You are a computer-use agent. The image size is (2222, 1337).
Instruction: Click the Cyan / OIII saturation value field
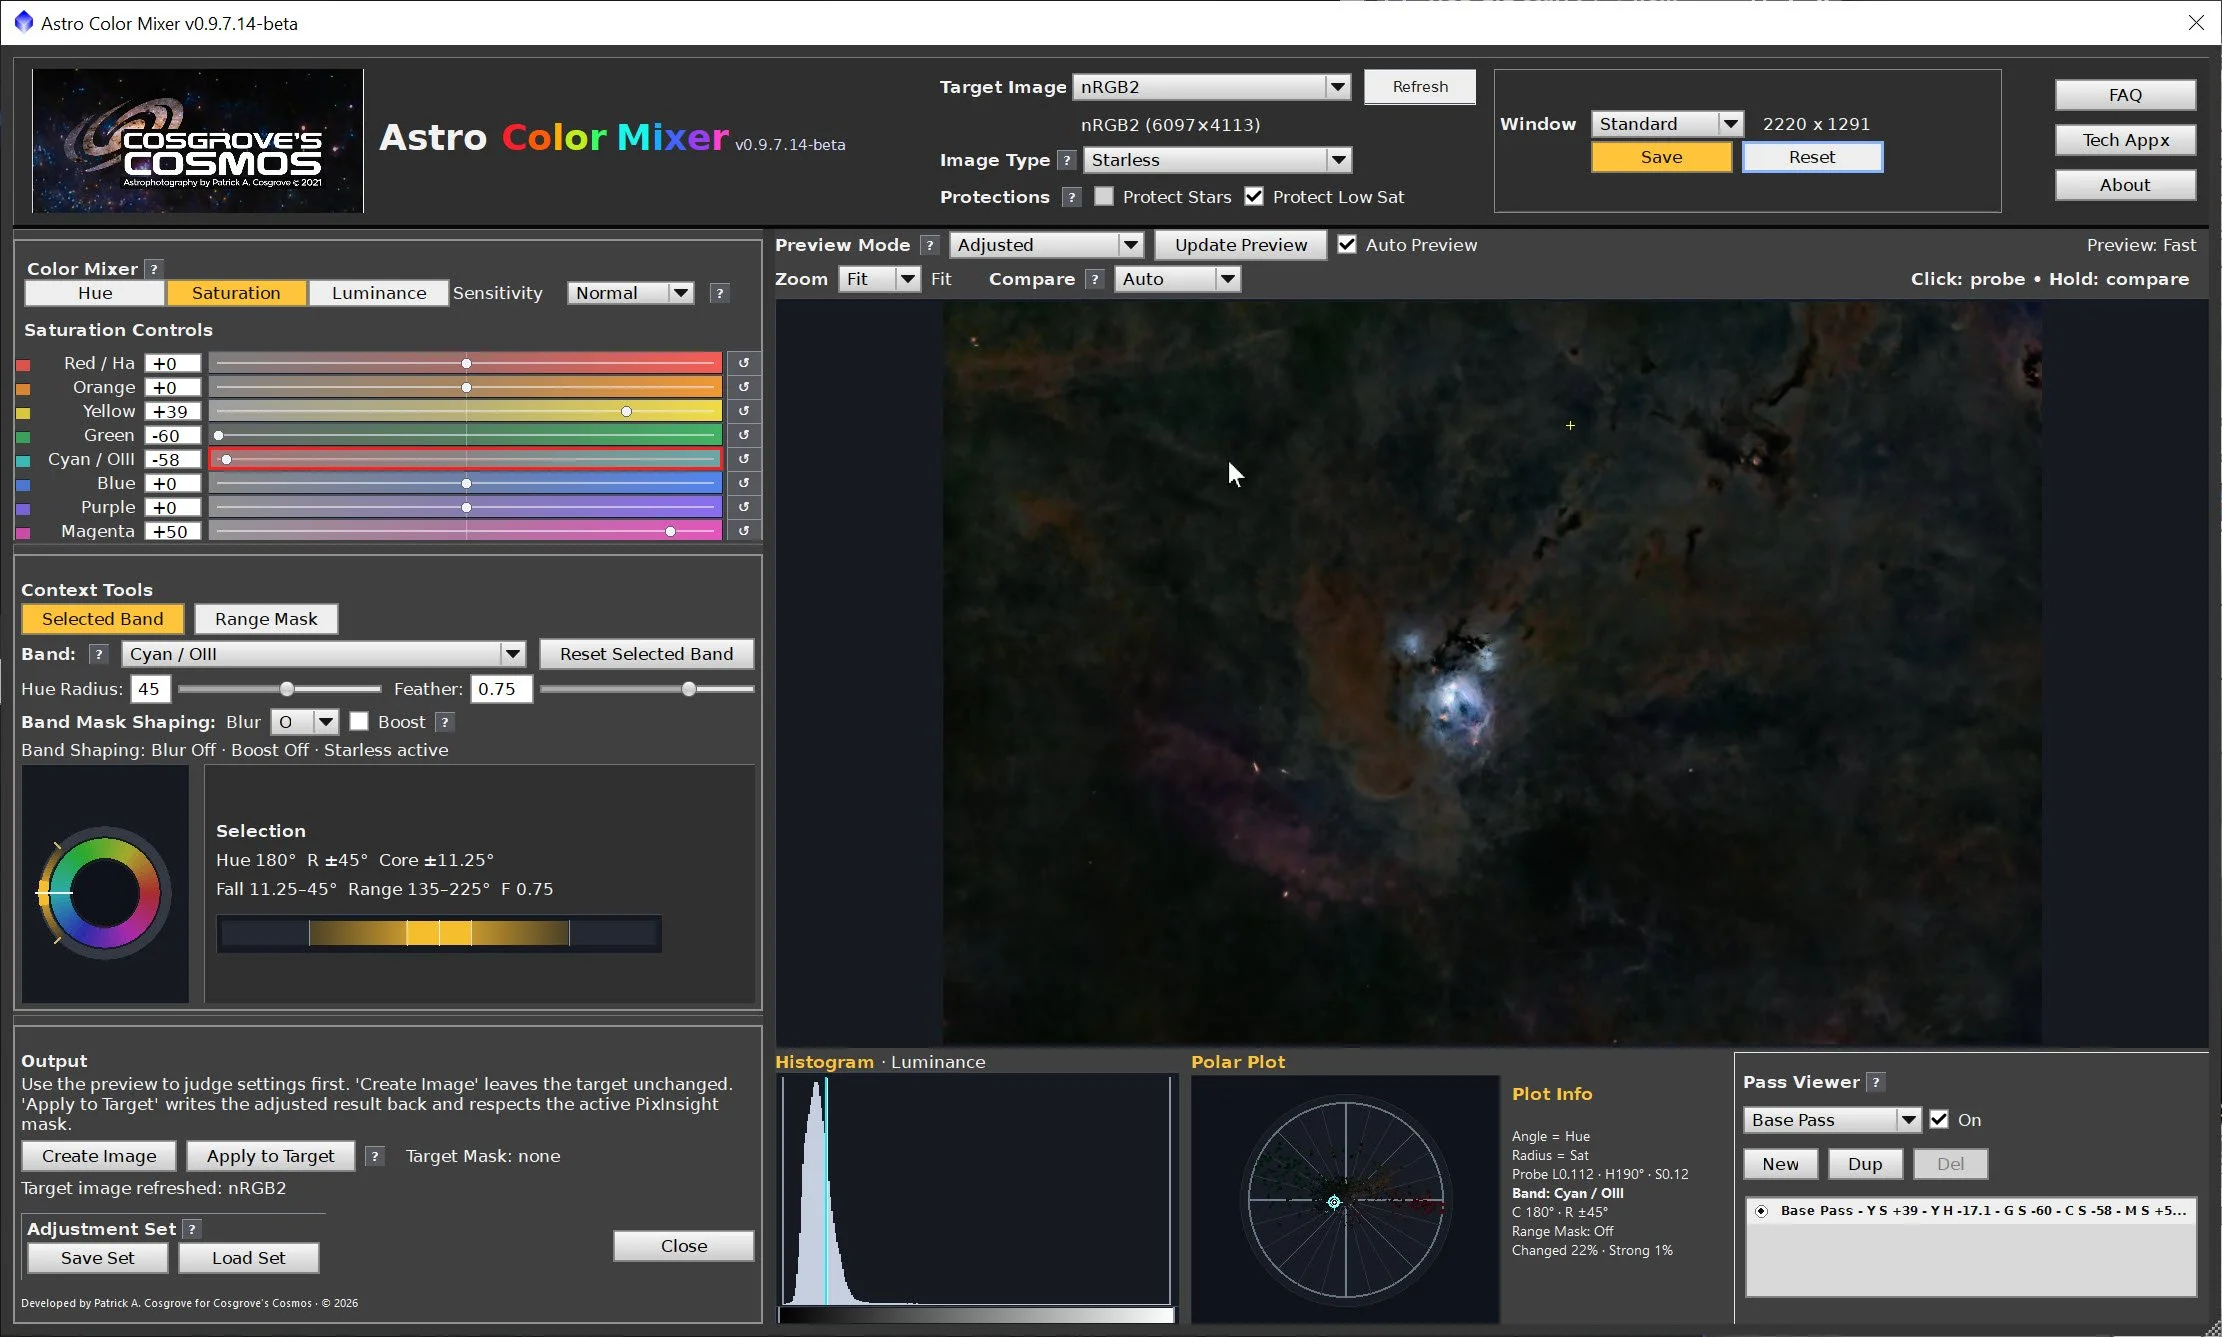(x=172, y=460)
